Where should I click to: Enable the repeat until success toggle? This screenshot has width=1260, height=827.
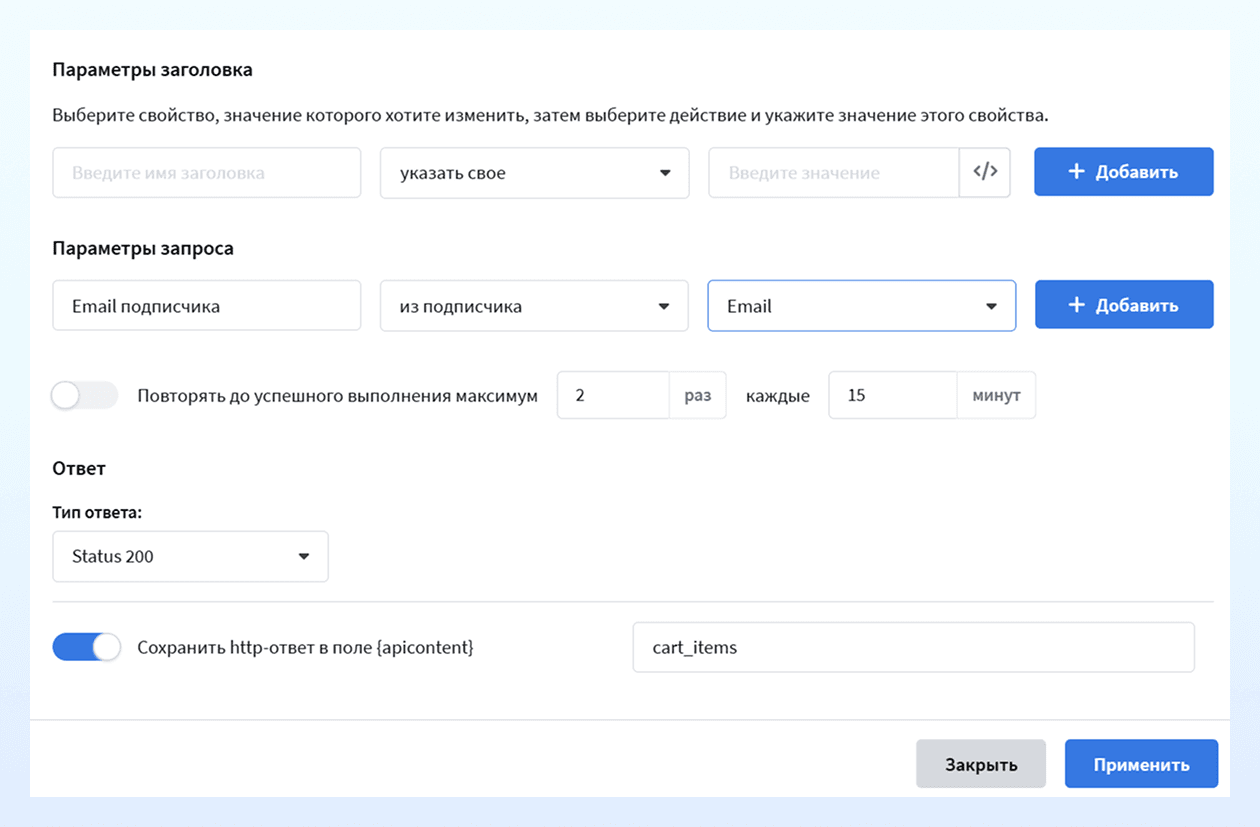pos(85,396)
